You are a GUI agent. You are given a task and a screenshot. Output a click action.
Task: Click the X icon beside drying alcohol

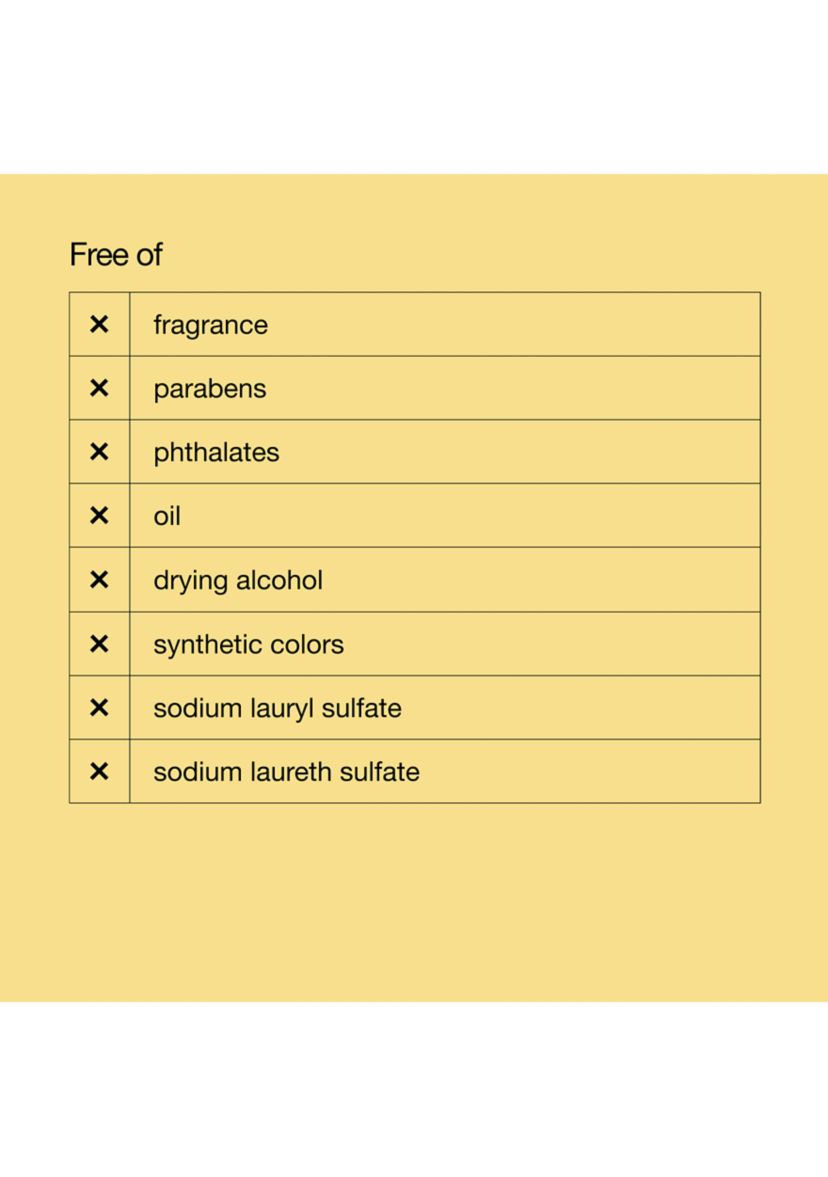[99, 579]
